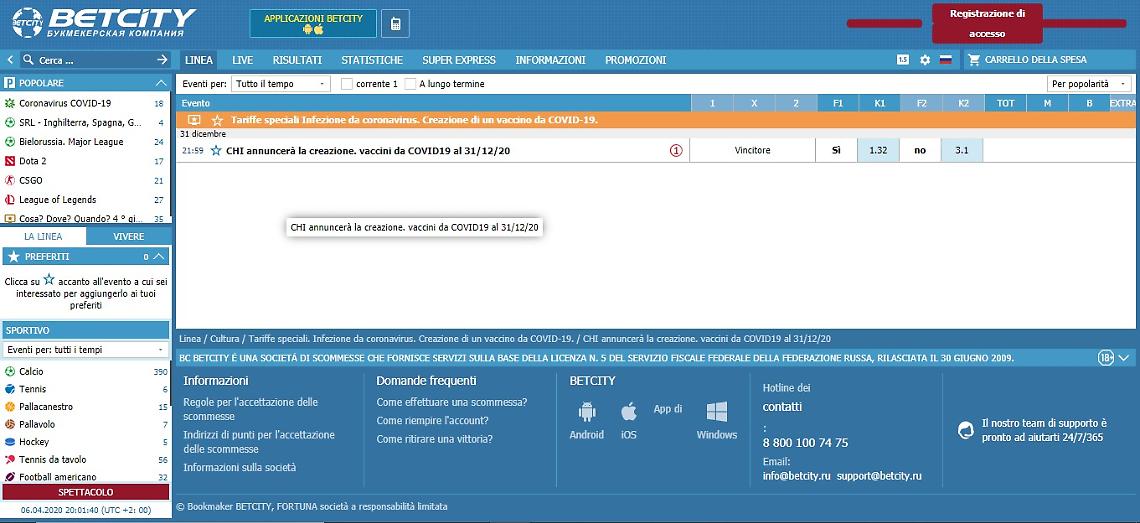The image size is (1140, 523).
Task: Click the Android app icon in footer
Action: (x=587, y=412)
